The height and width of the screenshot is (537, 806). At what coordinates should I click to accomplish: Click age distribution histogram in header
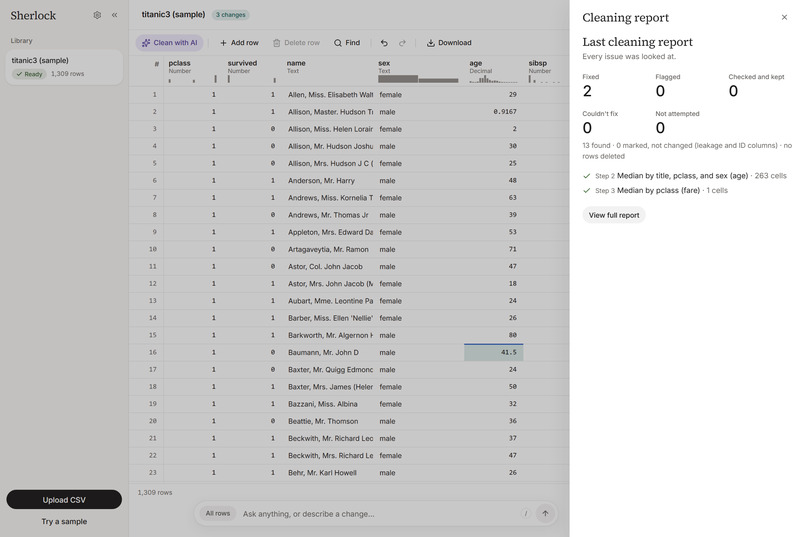(x=493, y=79)
